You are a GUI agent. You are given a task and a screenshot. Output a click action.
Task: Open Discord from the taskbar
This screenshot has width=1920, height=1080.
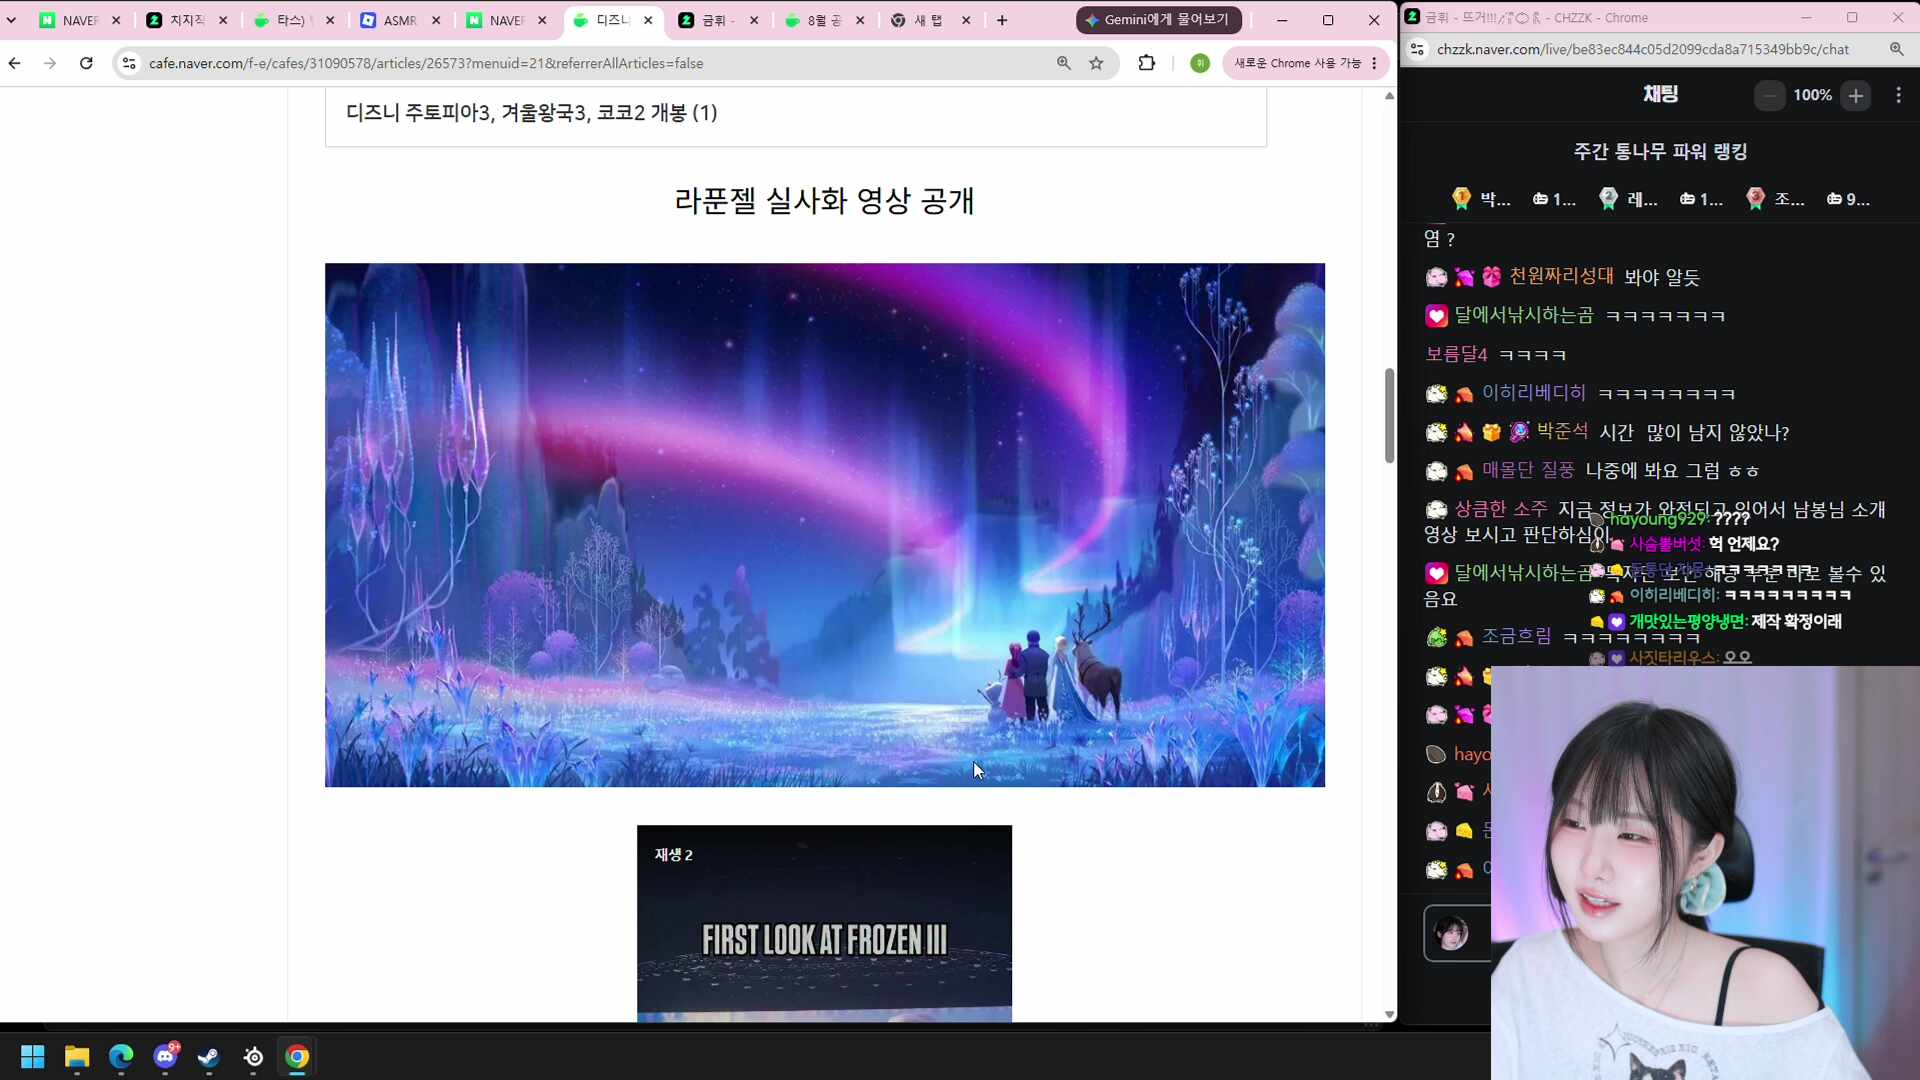(165, 1057)
